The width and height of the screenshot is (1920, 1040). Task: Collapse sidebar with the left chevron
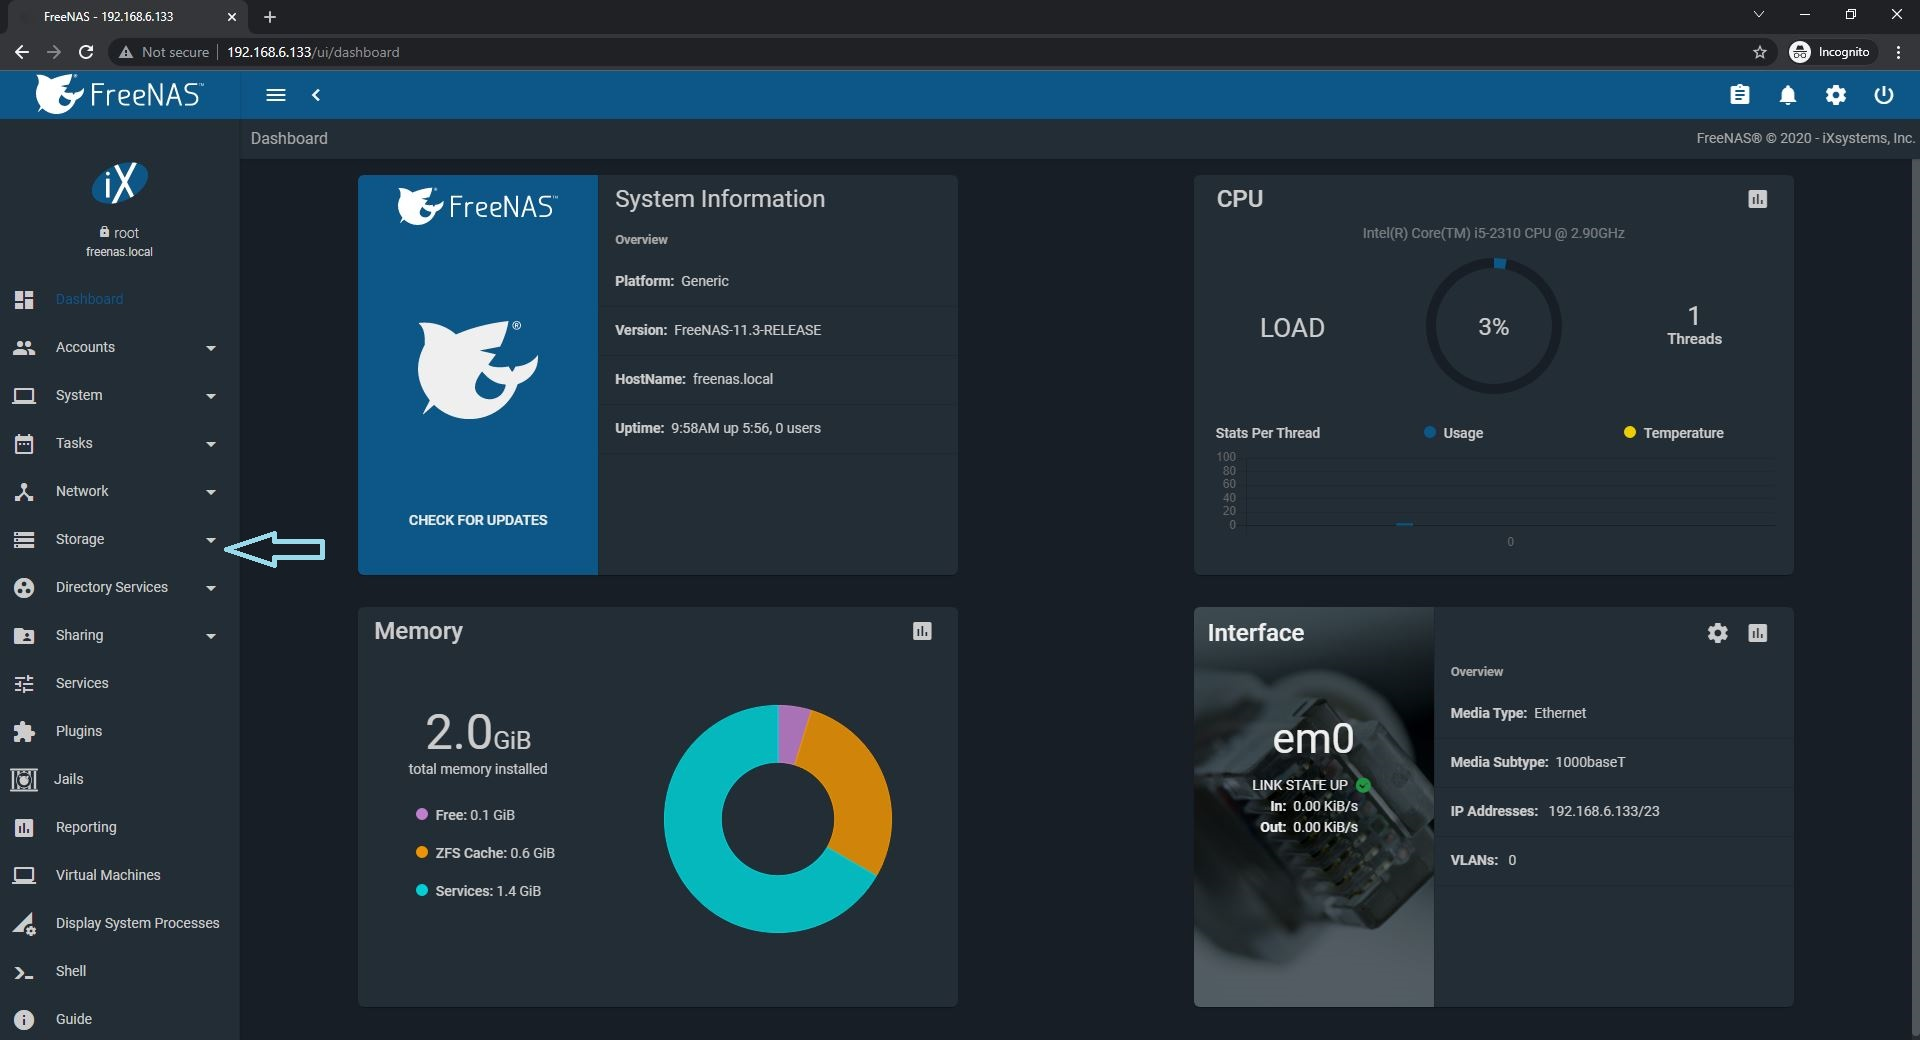point(316,95)
